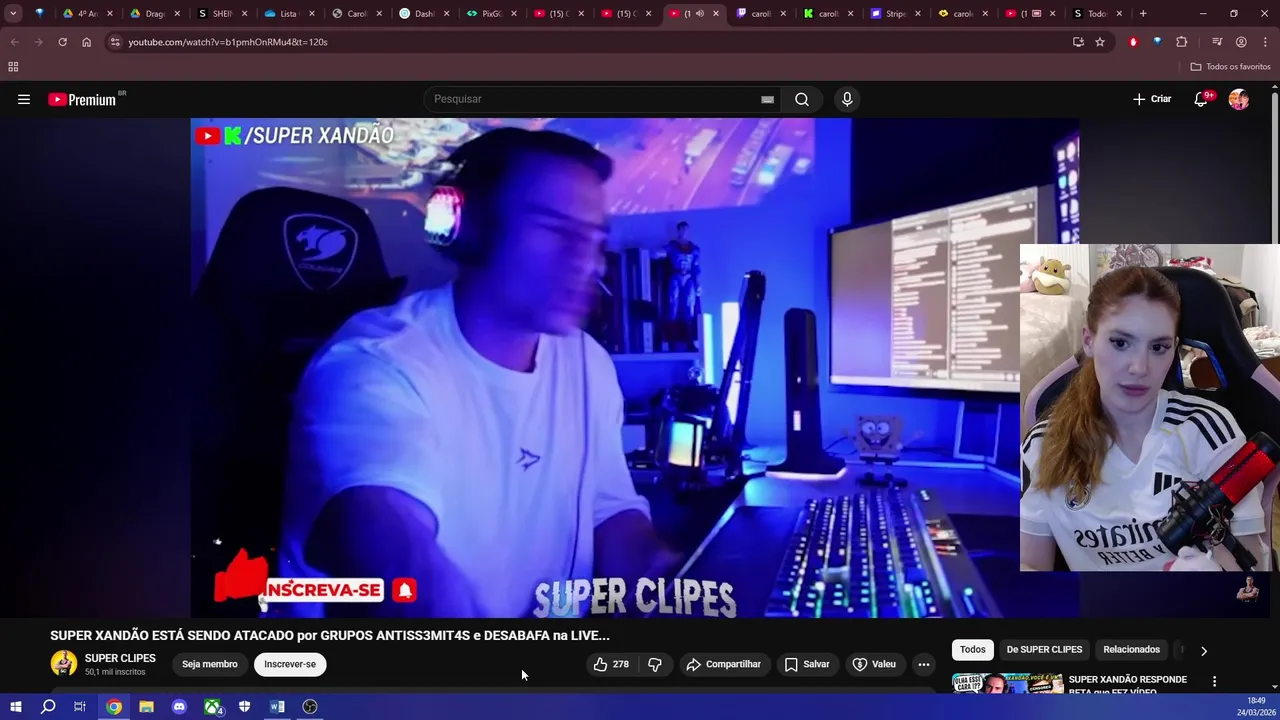Open Chrome profile icon

[1241, 42]
